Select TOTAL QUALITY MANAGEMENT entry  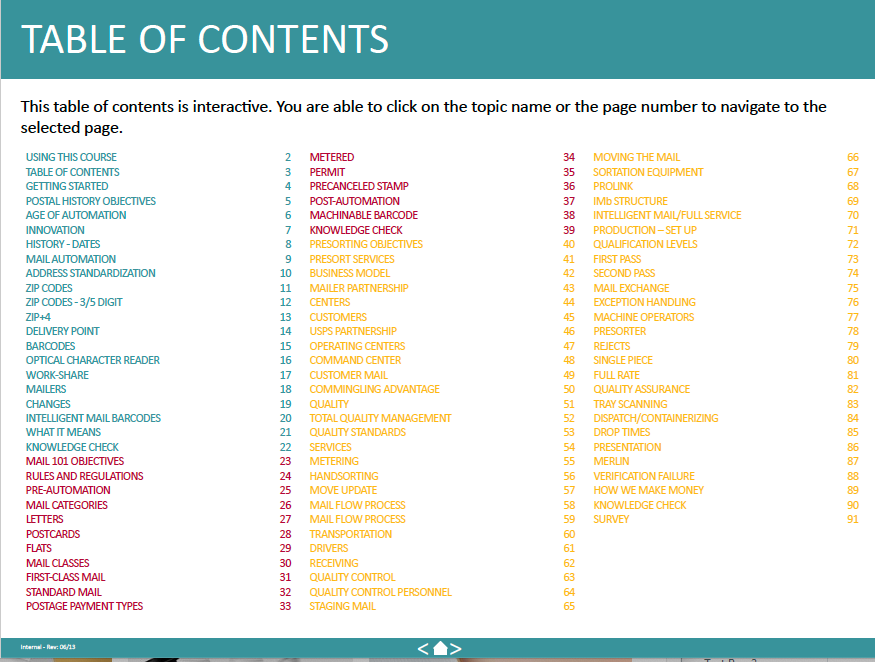coord(380,418)
